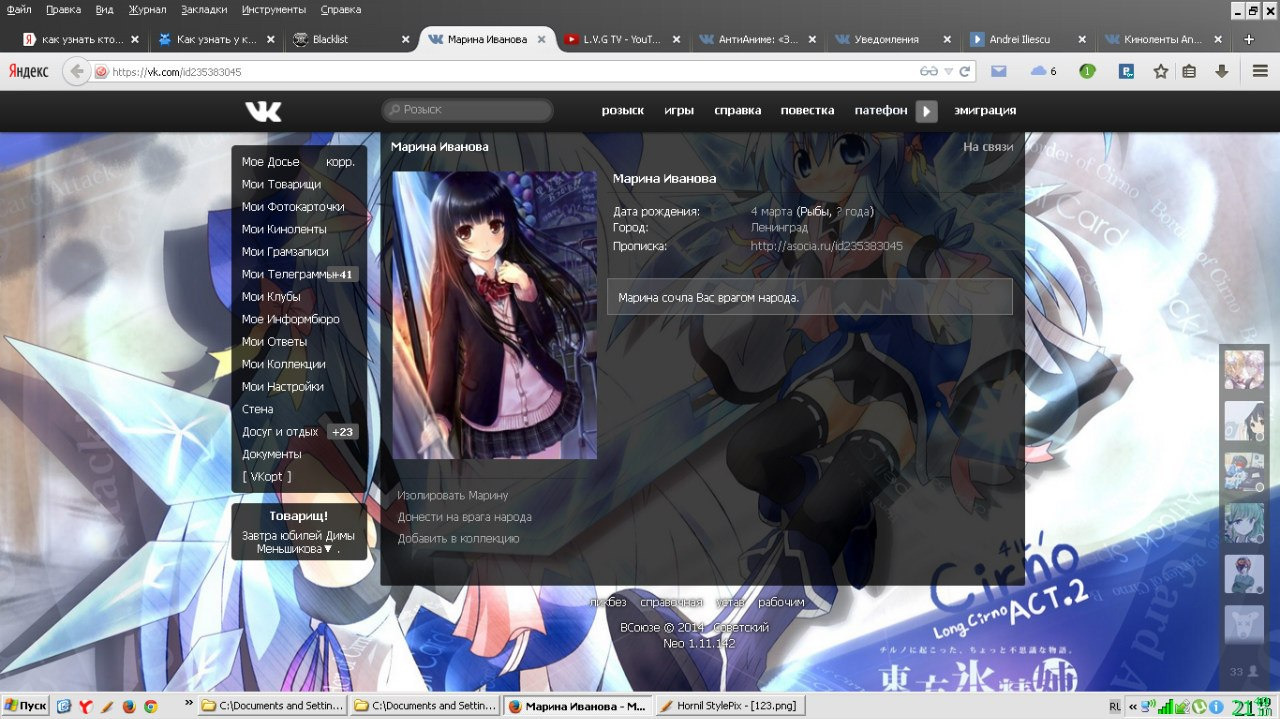Image resolution: width=1280 pixels, height=719 pixels.
Task: Open Мое Досье in sidebar
Action: (x=270, y=162)
